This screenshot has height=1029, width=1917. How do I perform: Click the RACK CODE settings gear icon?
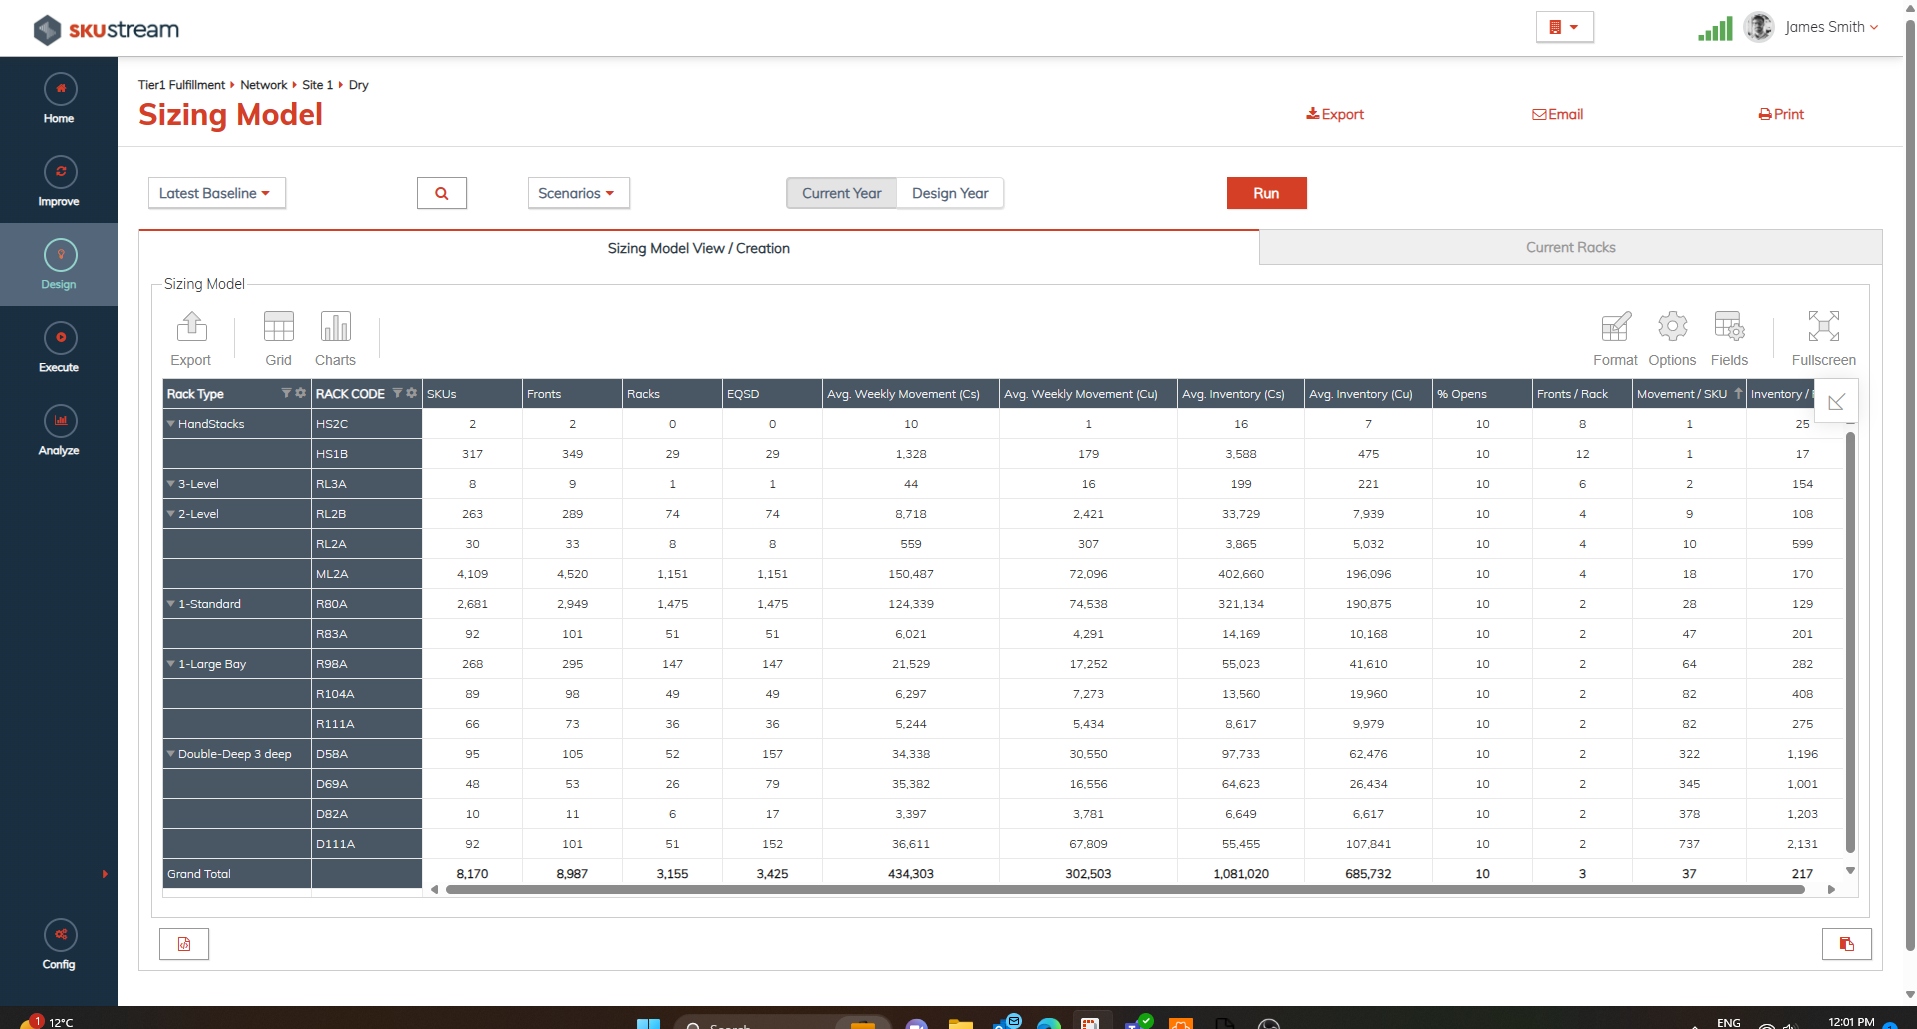(411, 393)
